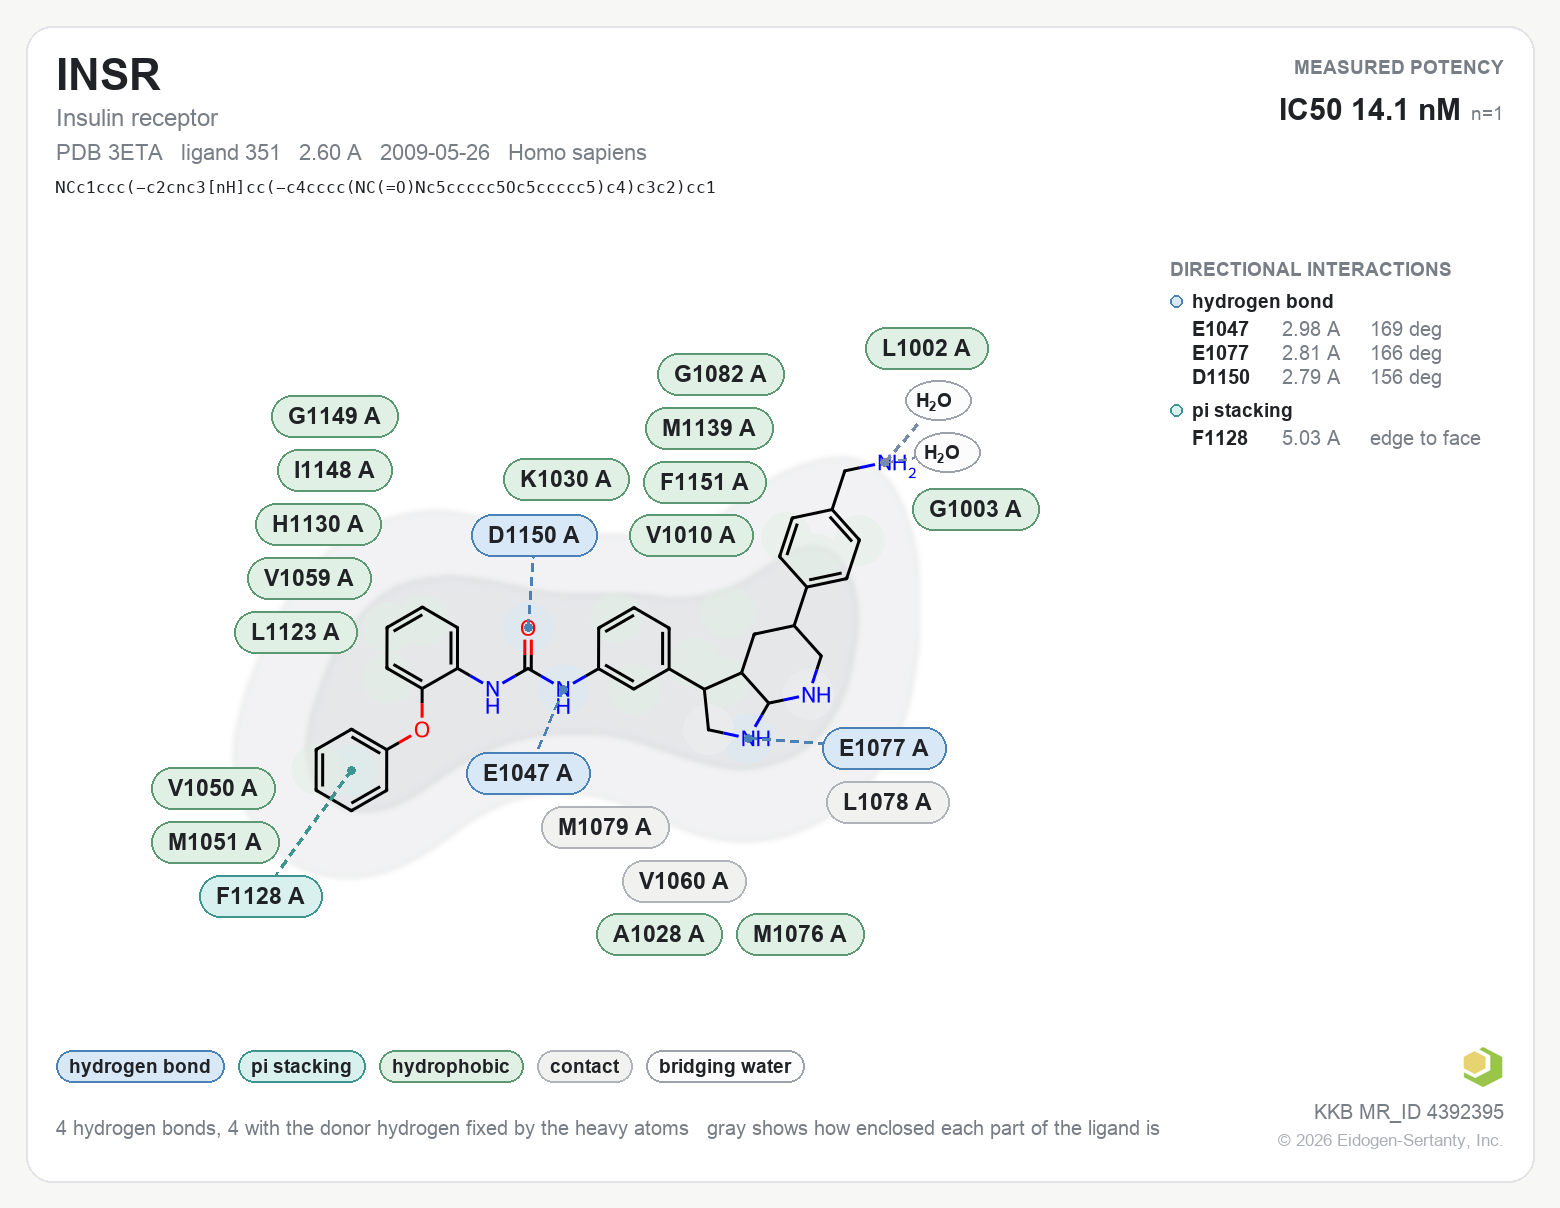
Task: Click residue label L1002 A
Action: [927, 349]
